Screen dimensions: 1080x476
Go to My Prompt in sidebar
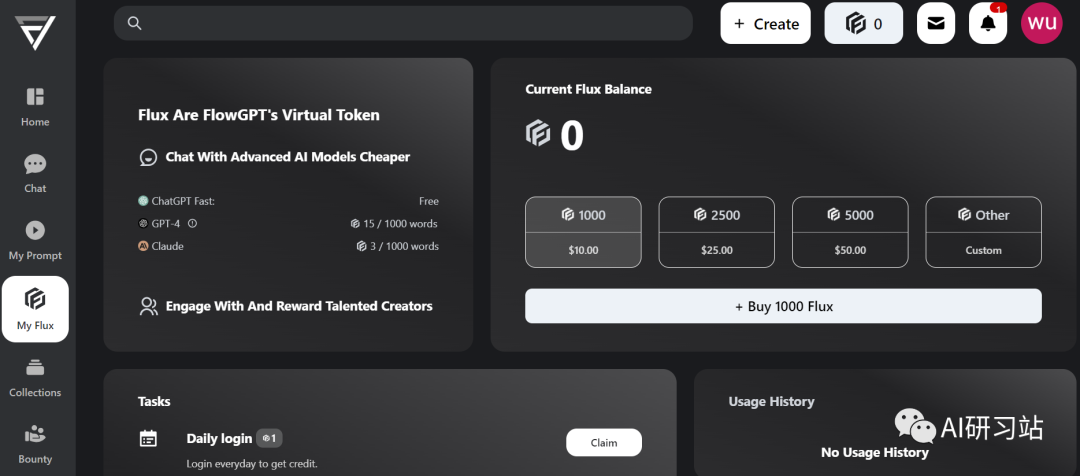coord(35,240)
